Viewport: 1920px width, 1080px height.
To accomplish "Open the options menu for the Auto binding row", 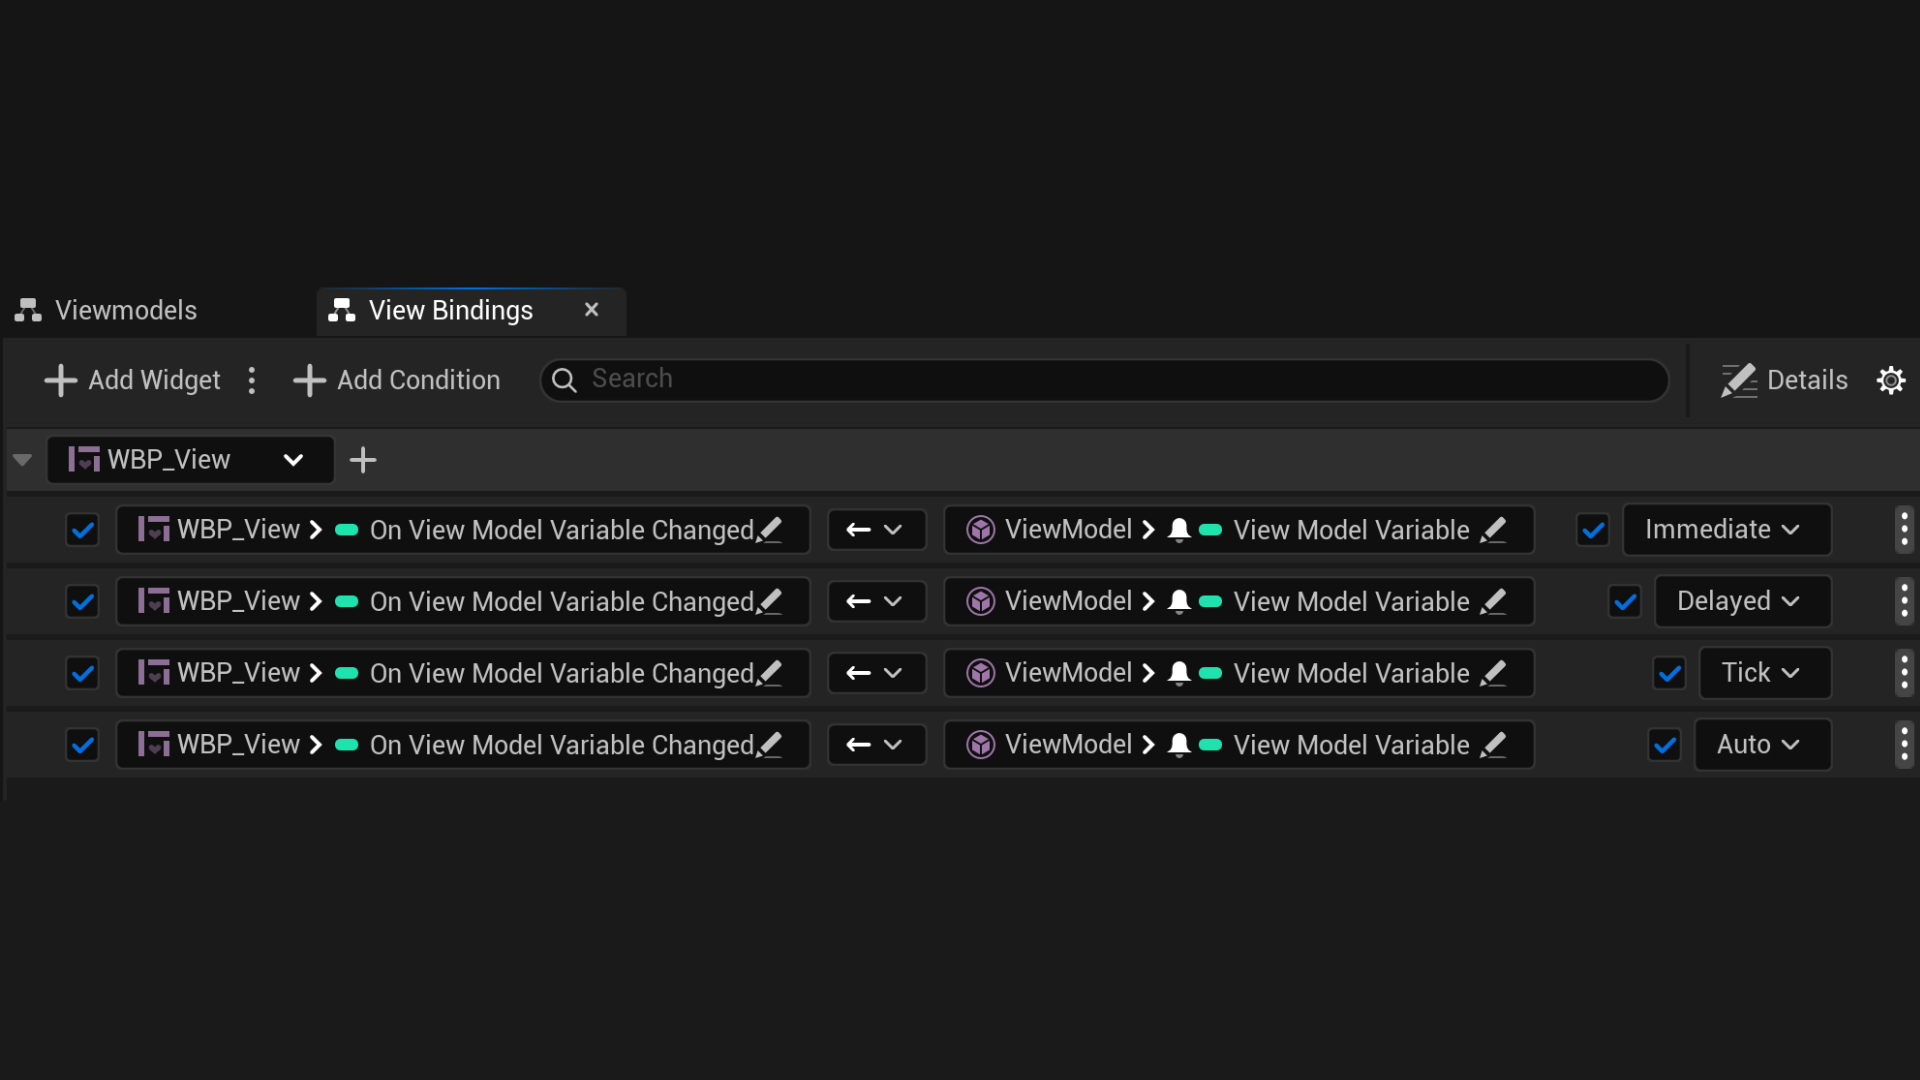I will 1904,745.
